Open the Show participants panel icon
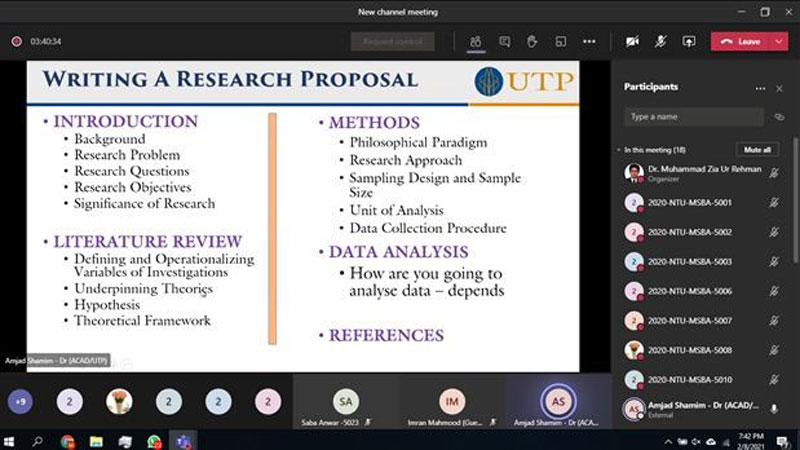 476,42
